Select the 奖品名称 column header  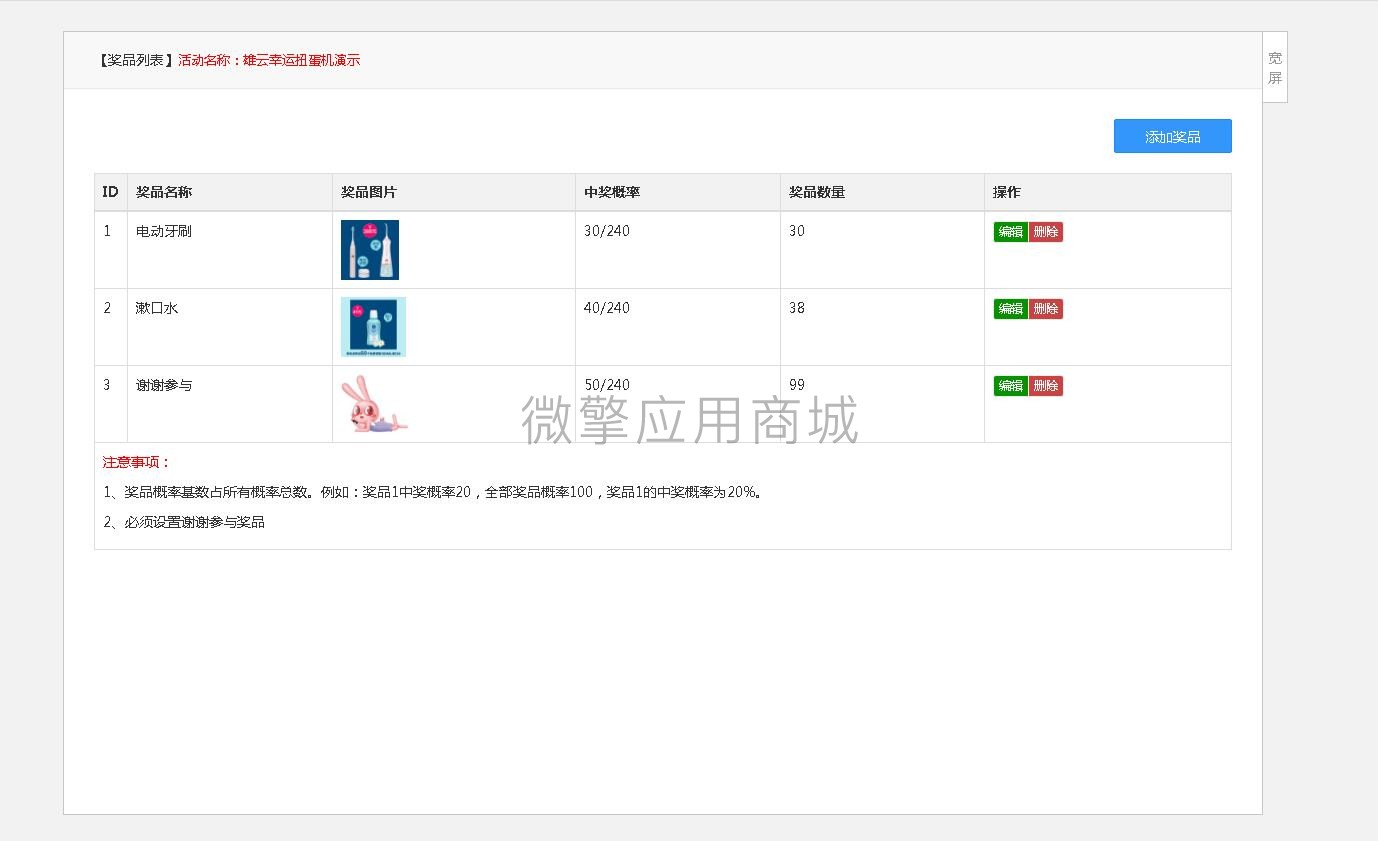pos(163,192)
